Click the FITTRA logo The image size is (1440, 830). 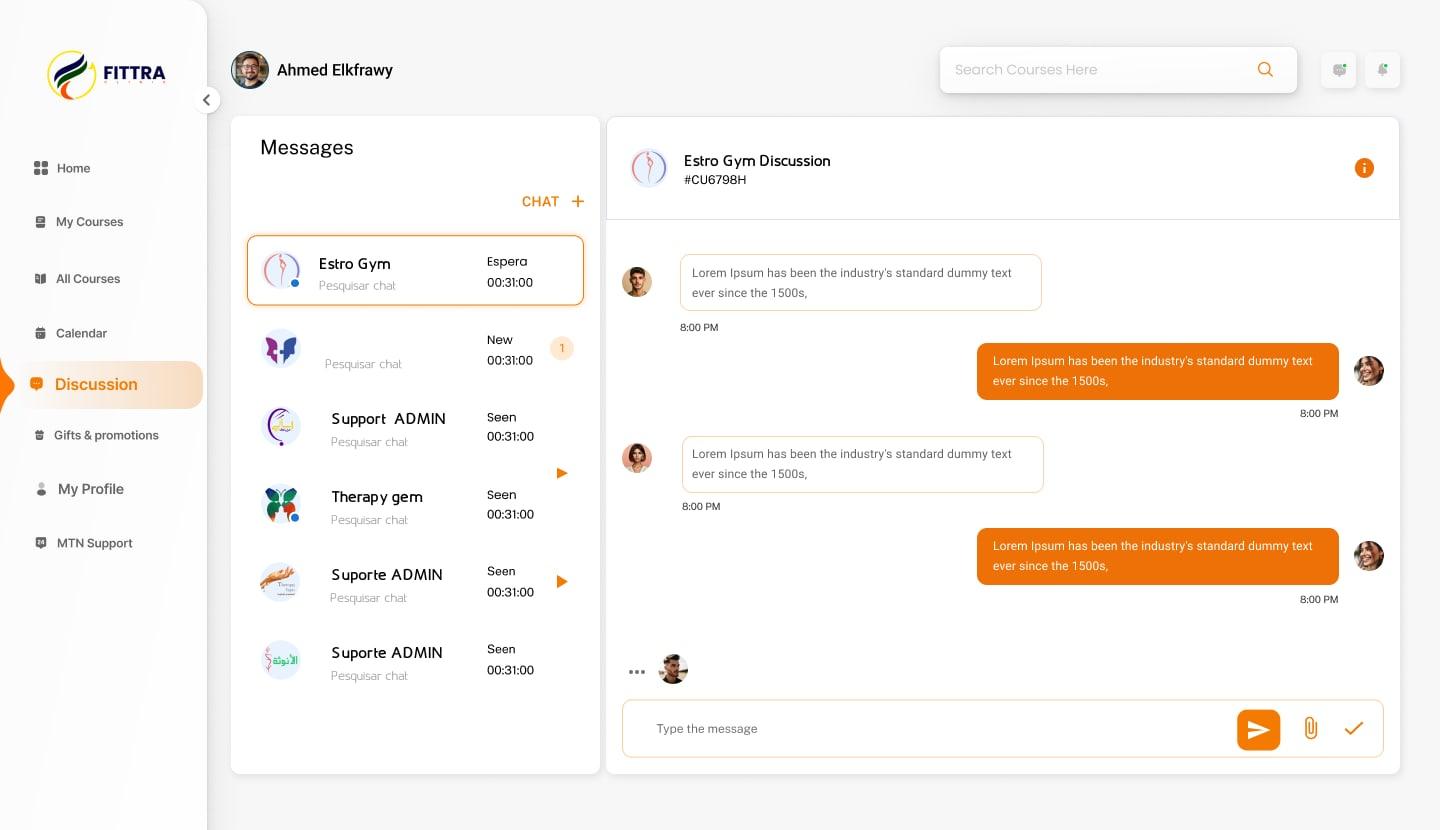(106, 75)
